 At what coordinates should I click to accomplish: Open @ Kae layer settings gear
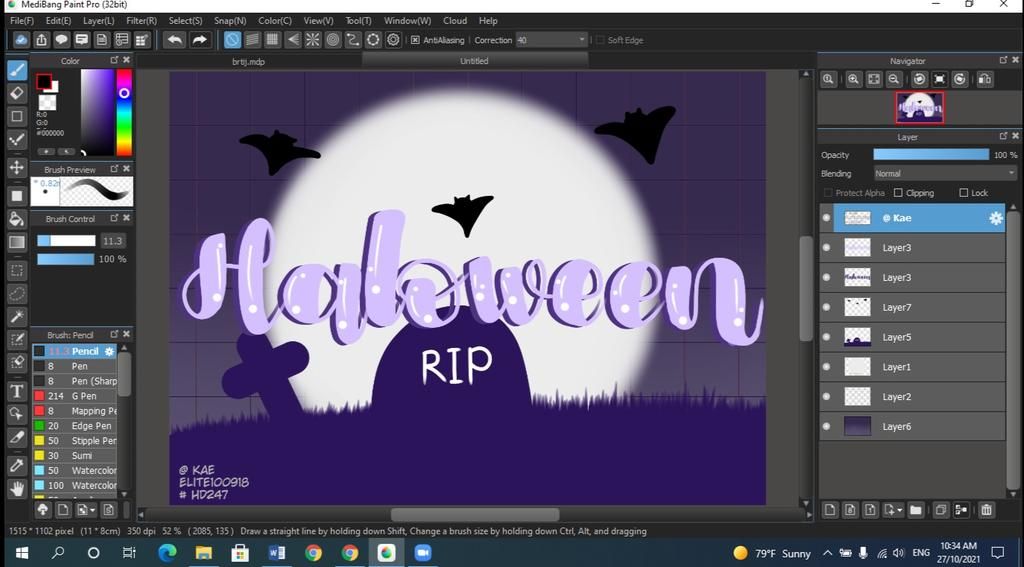click(995, 218)
